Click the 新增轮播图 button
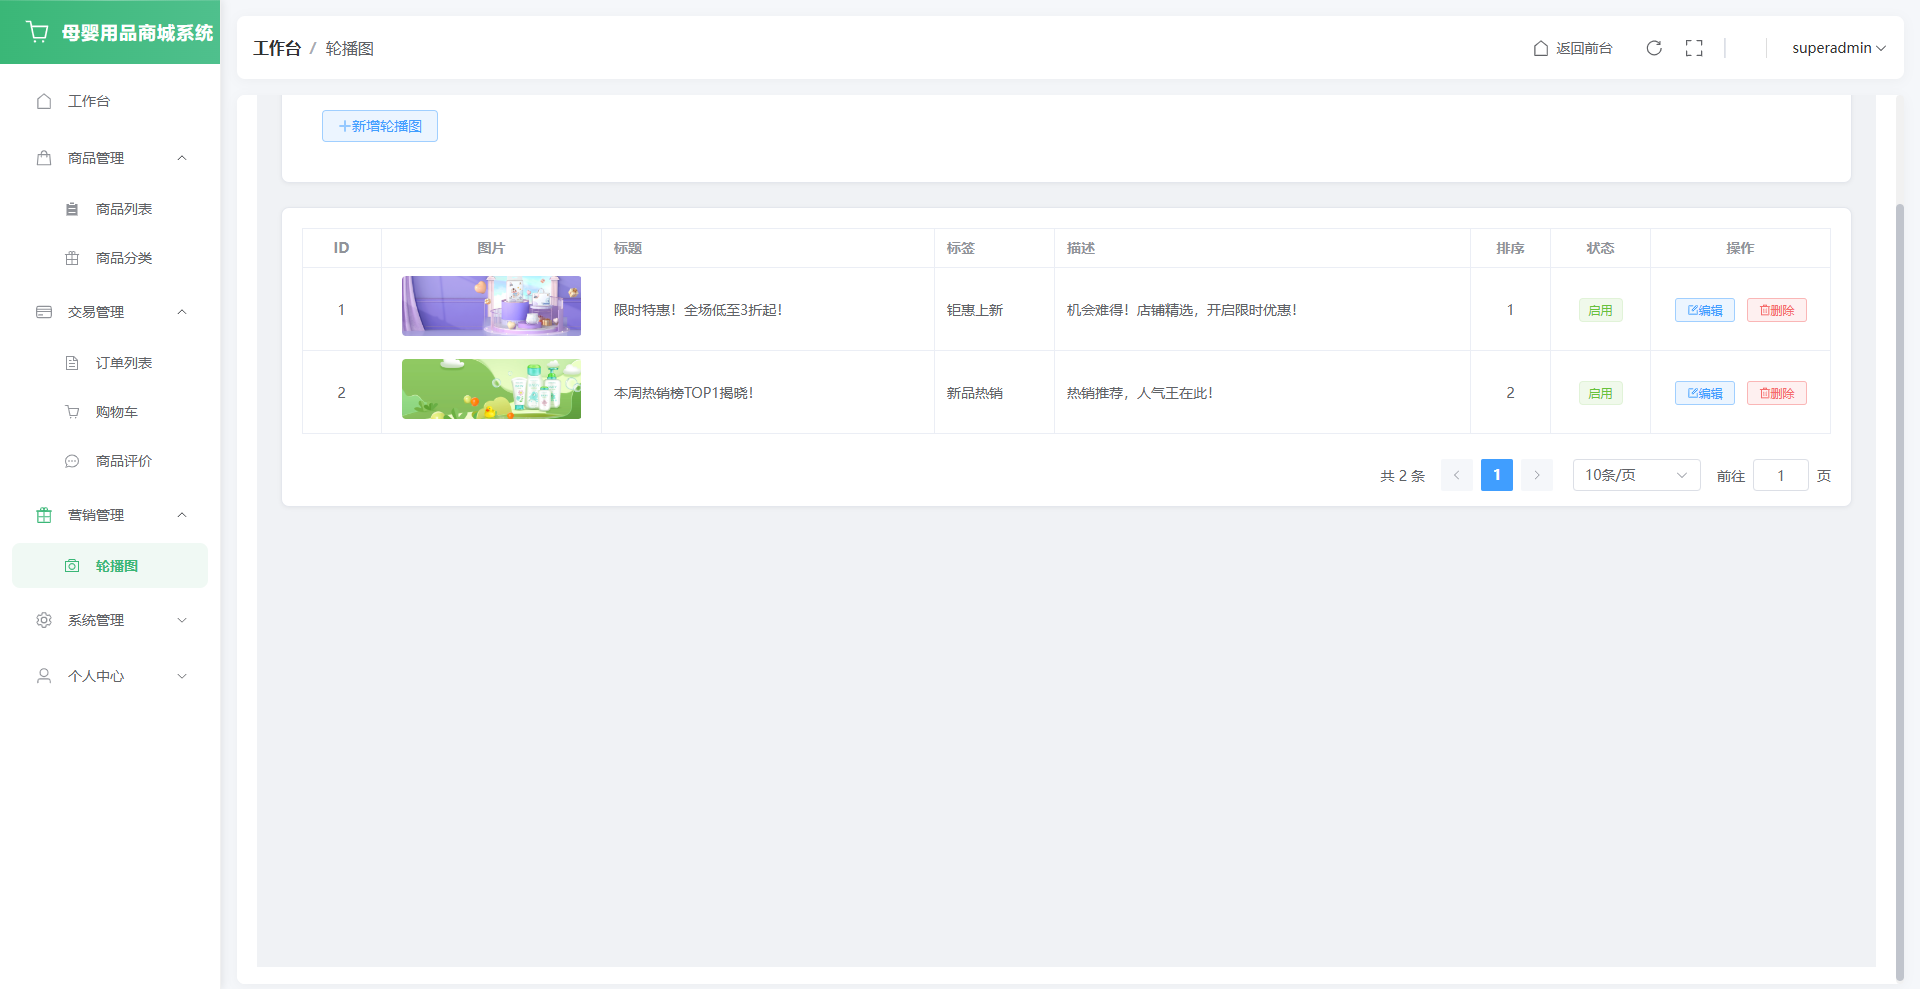Image resolution: width=1920 pixels, height=989 pixels. (x=380, y=126)
